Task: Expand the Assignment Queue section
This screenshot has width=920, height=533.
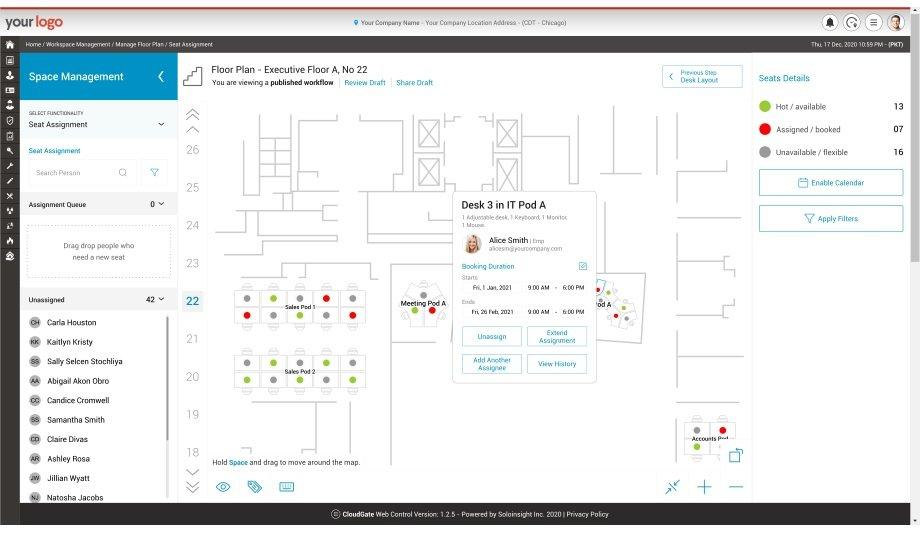Action: coord(161,204)
